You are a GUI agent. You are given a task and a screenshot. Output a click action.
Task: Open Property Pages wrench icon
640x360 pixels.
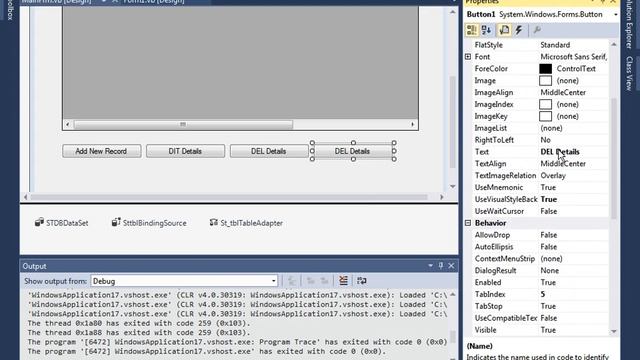pyautogui.click(x=537, y=30)
